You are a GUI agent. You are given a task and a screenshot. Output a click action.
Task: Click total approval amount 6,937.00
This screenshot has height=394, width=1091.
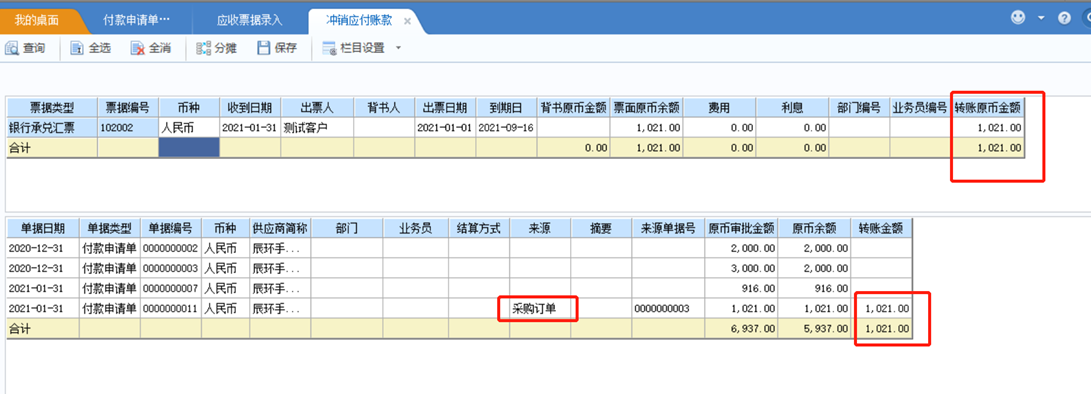tap(741, 329)
